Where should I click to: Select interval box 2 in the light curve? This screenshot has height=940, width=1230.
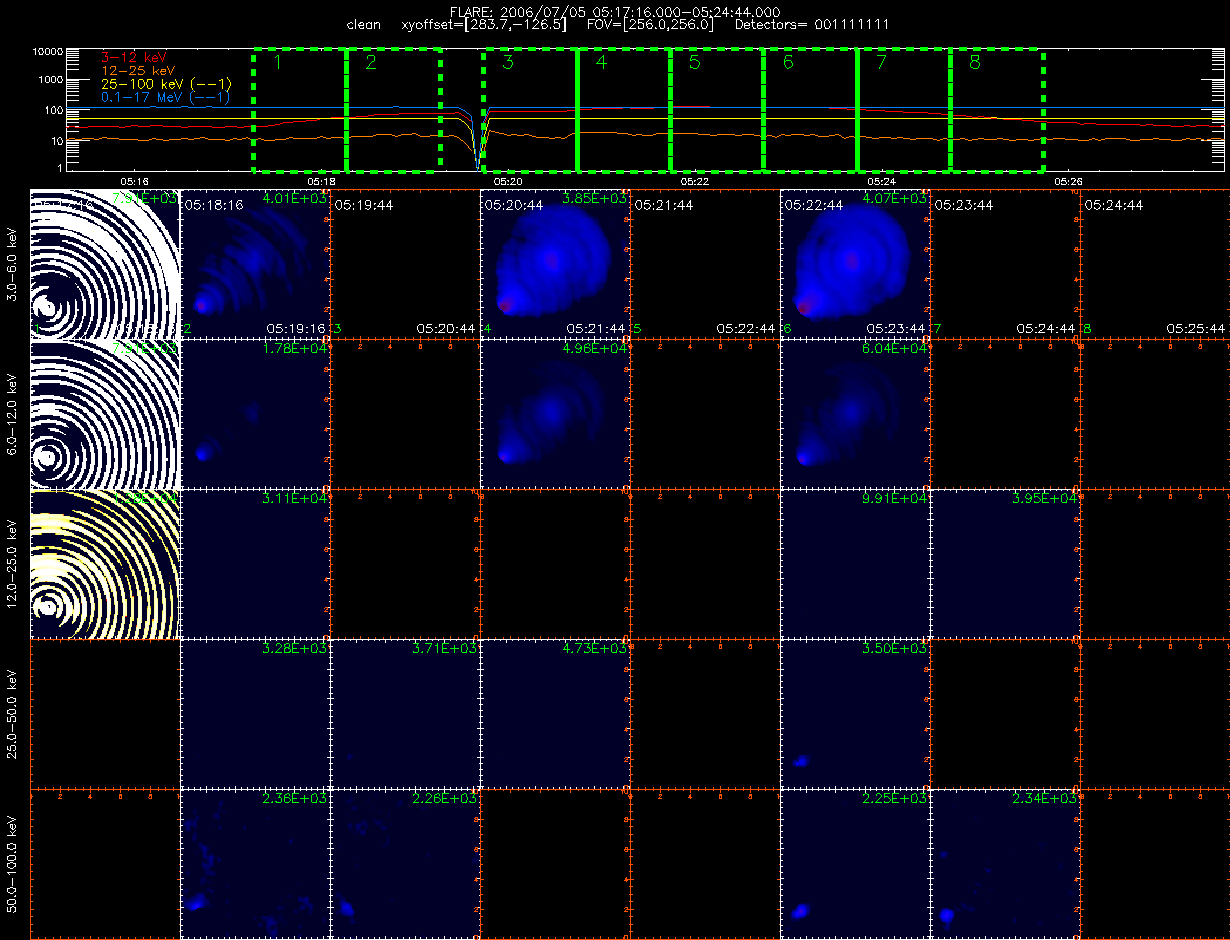pos(394,109)
